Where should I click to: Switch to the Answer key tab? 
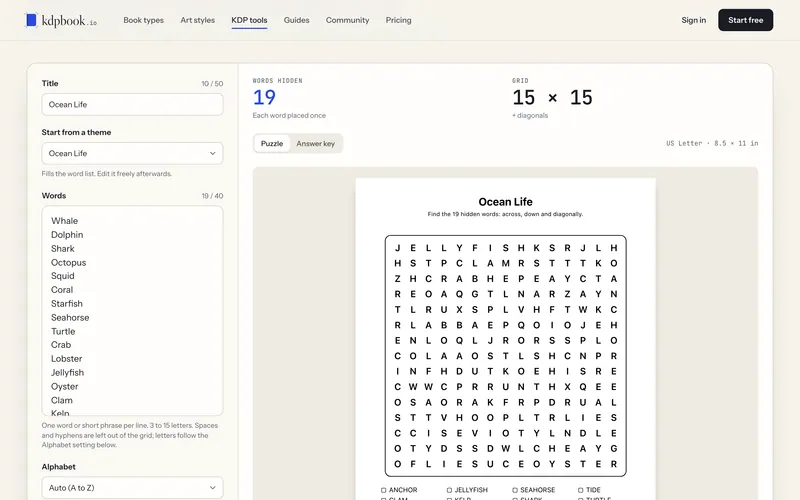point(315,143)
